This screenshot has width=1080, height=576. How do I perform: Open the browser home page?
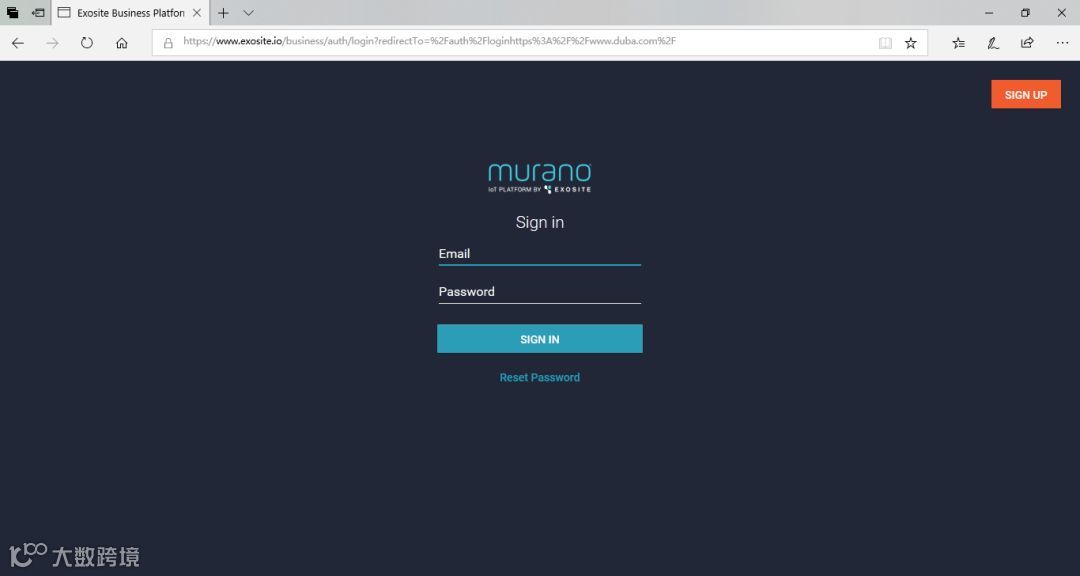[x=122, y=43]
